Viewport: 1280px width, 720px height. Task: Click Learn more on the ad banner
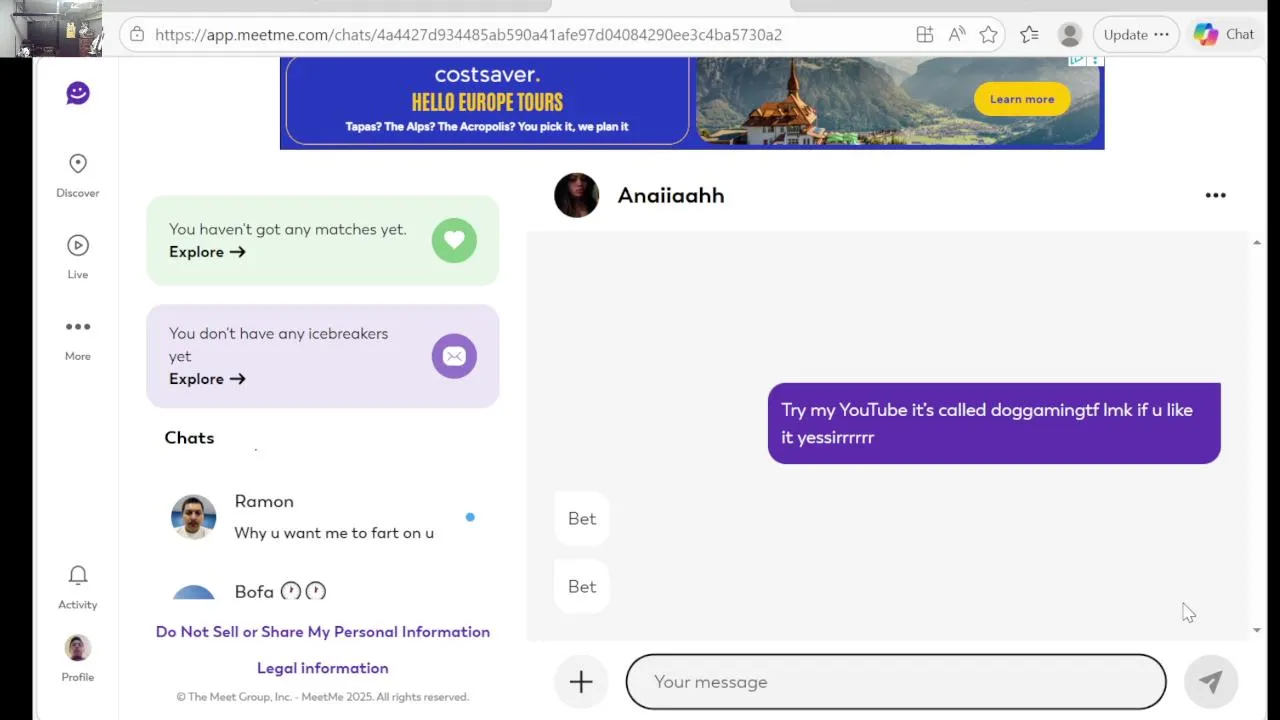[x=1022, y=99]
